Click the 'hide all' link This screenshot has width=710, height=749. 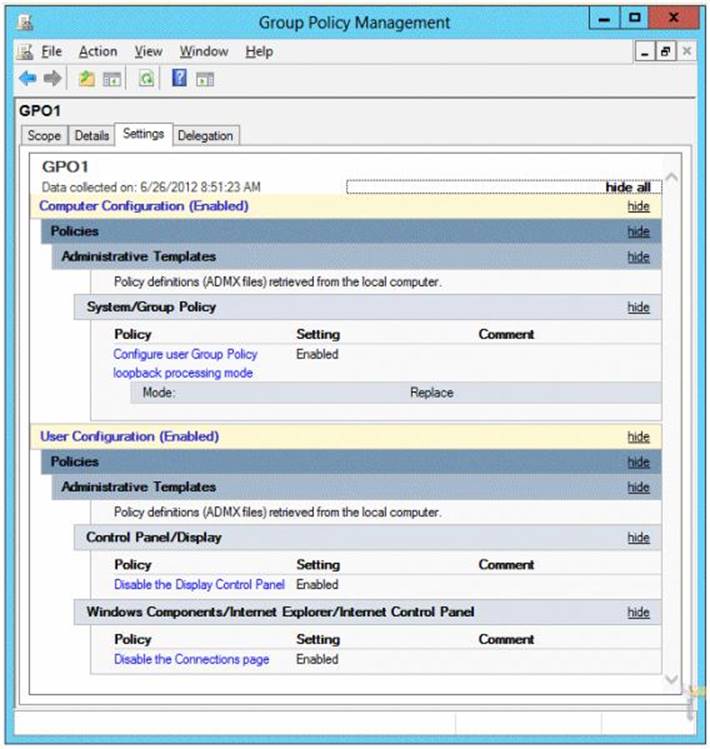[628, 187]
